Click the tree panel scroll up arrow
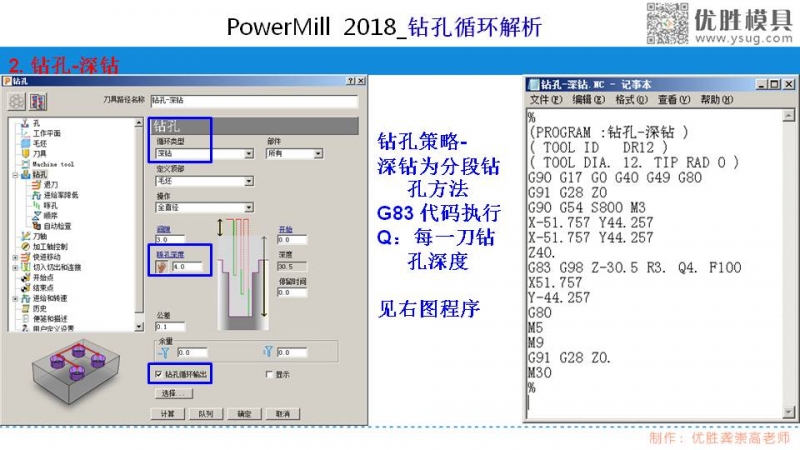The image size is (800, 450). pos(139,123)
